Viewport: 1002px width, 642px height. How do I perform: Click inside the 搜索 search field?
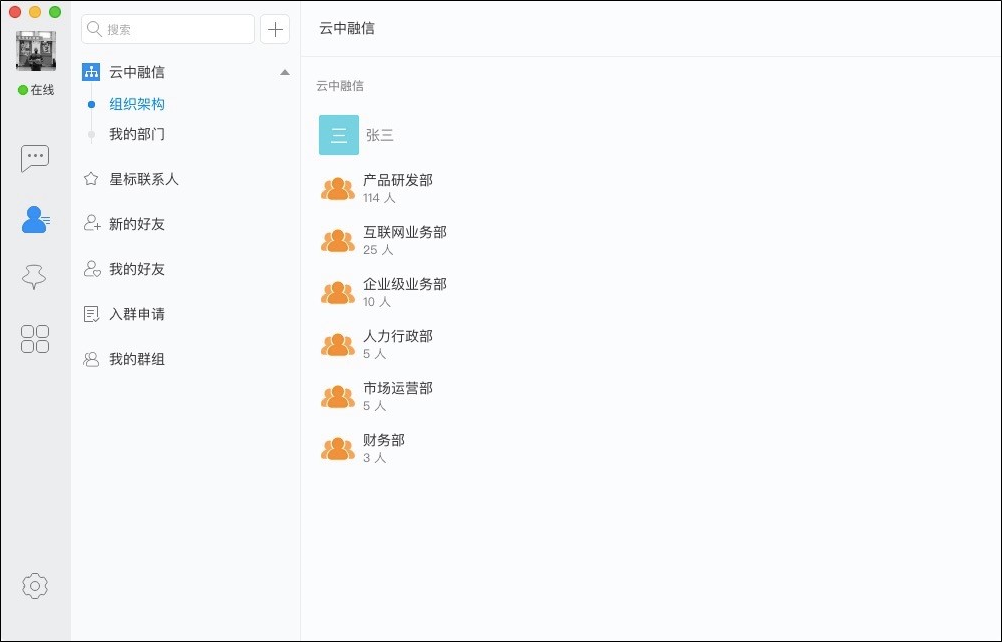167,29
